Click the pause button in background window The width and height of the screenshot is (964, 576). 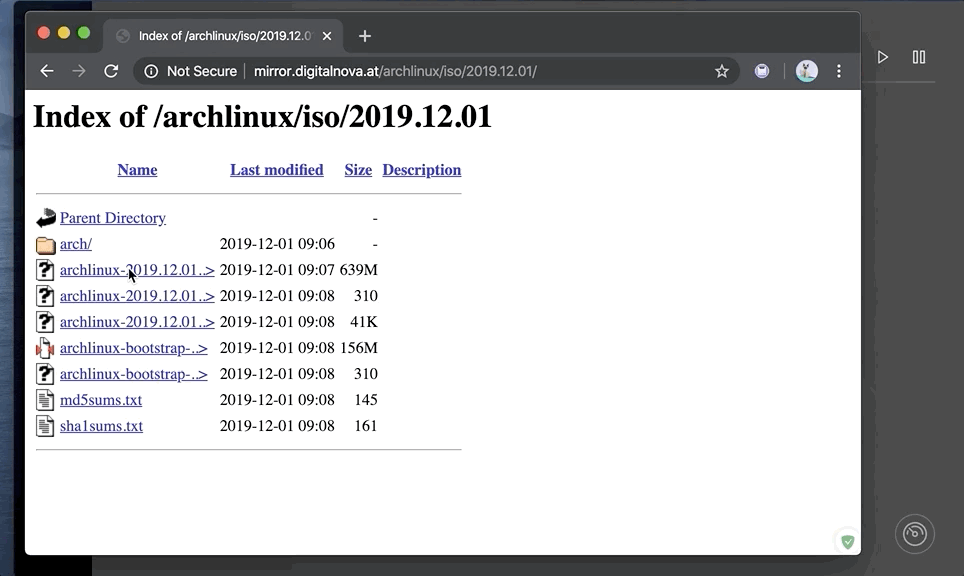pyautogui.click(x=919, y=57)
